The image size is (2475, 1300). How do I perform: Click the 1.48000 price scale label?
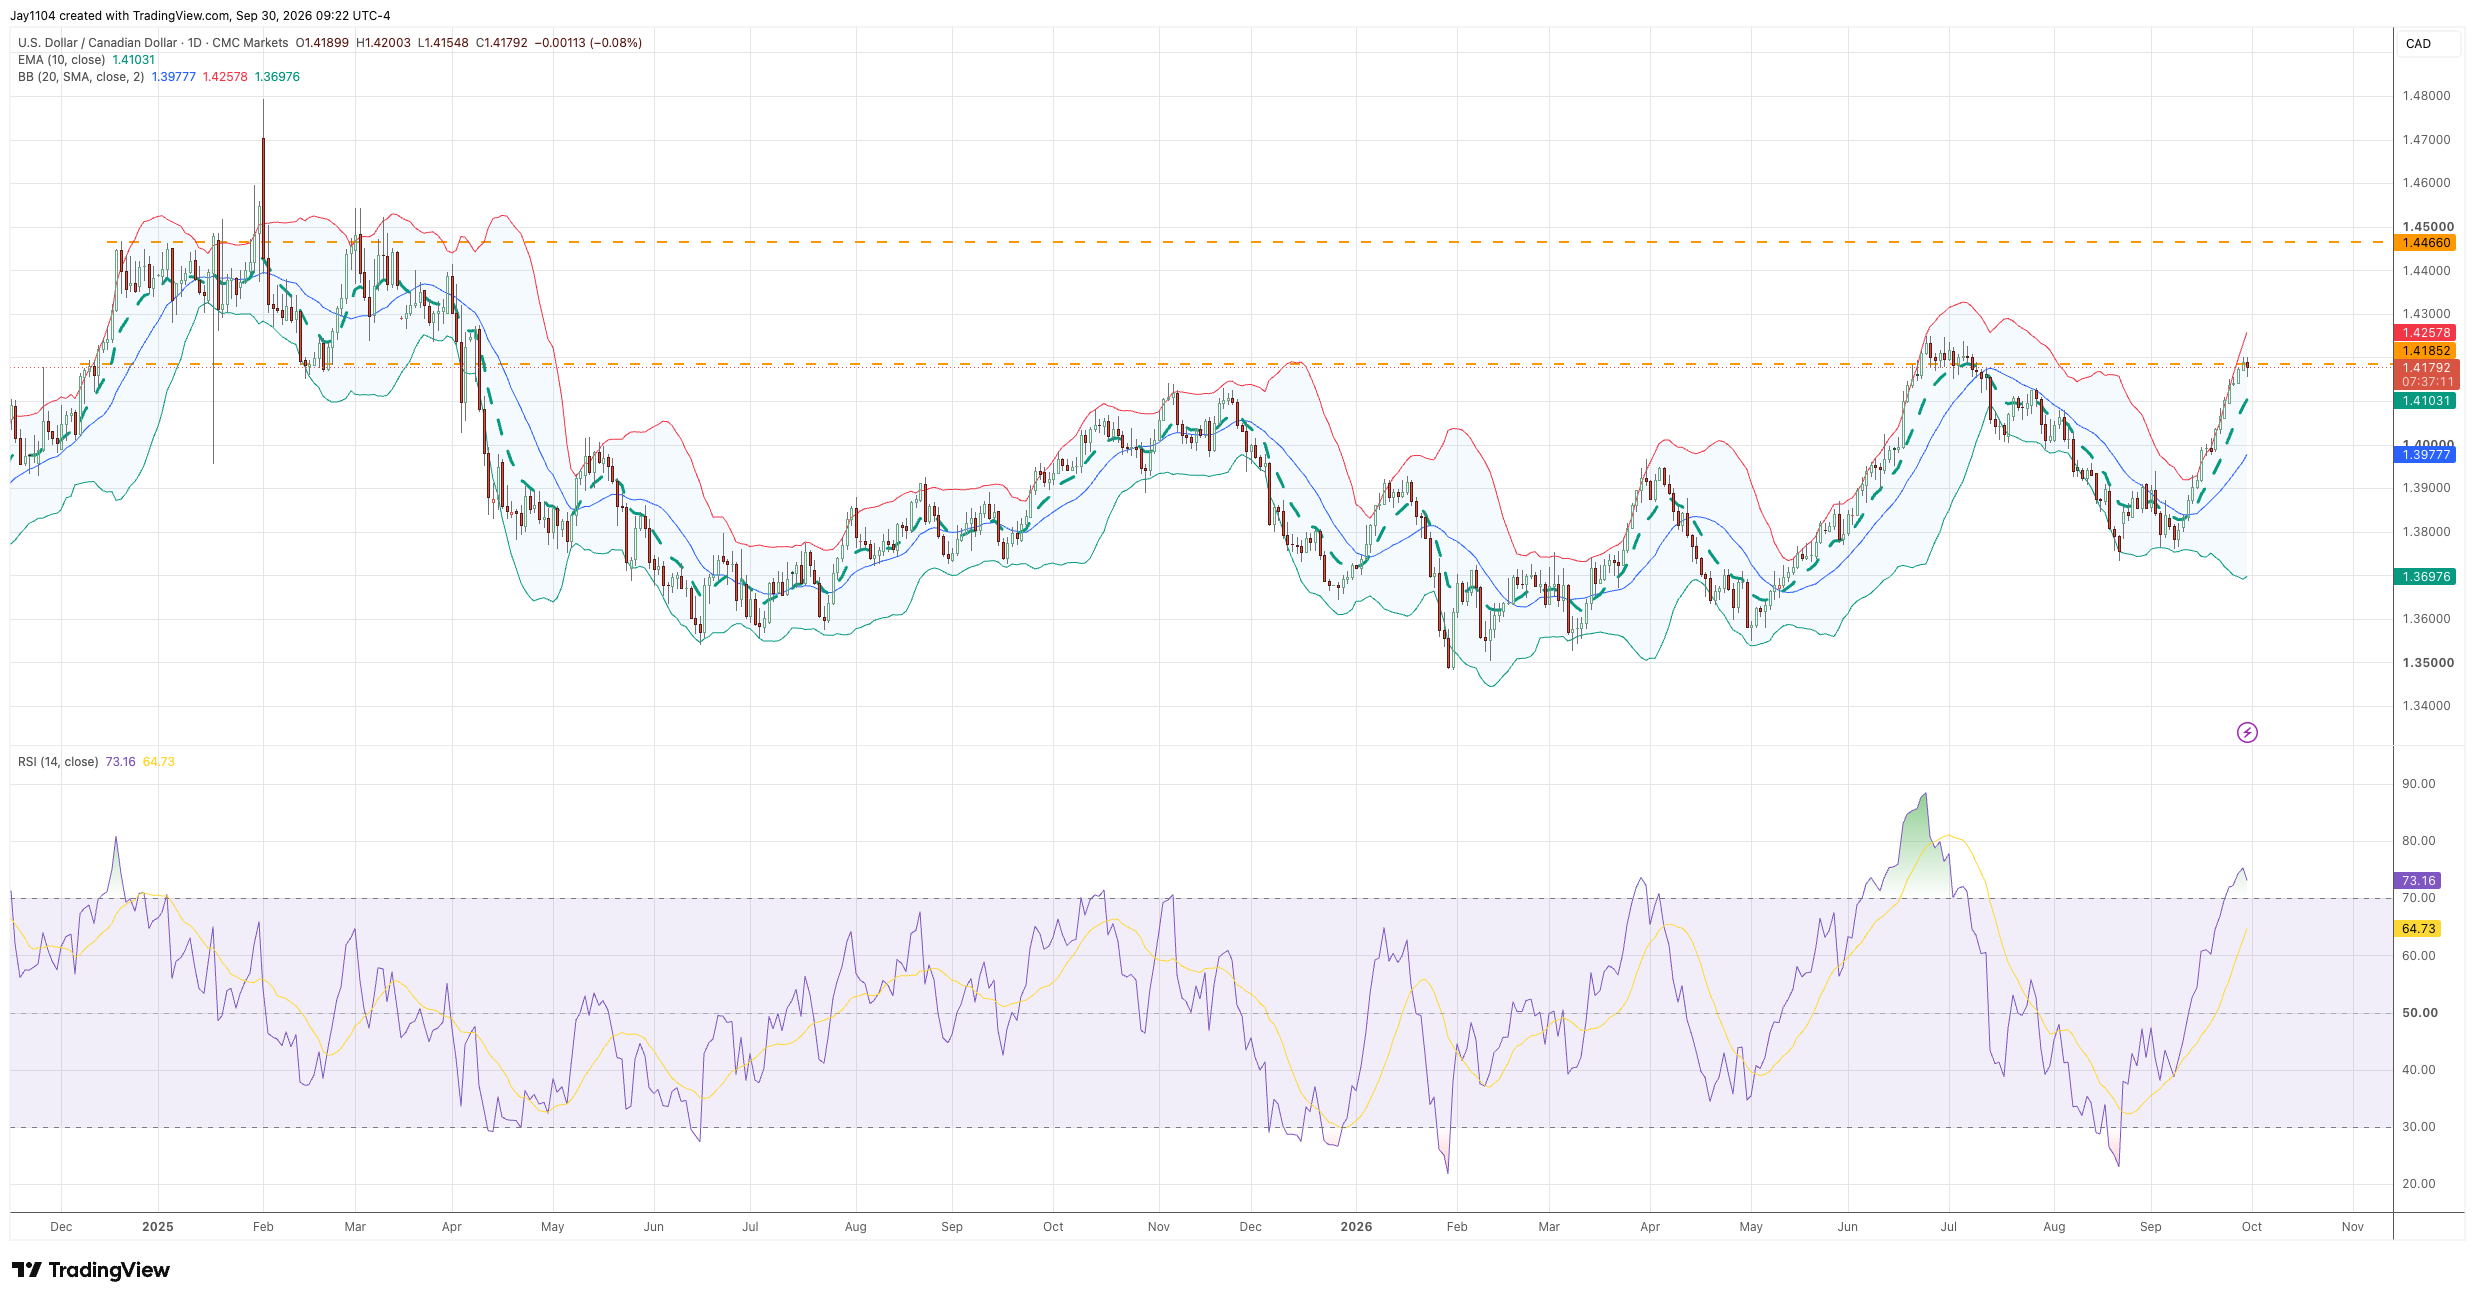pos(2426,96)
